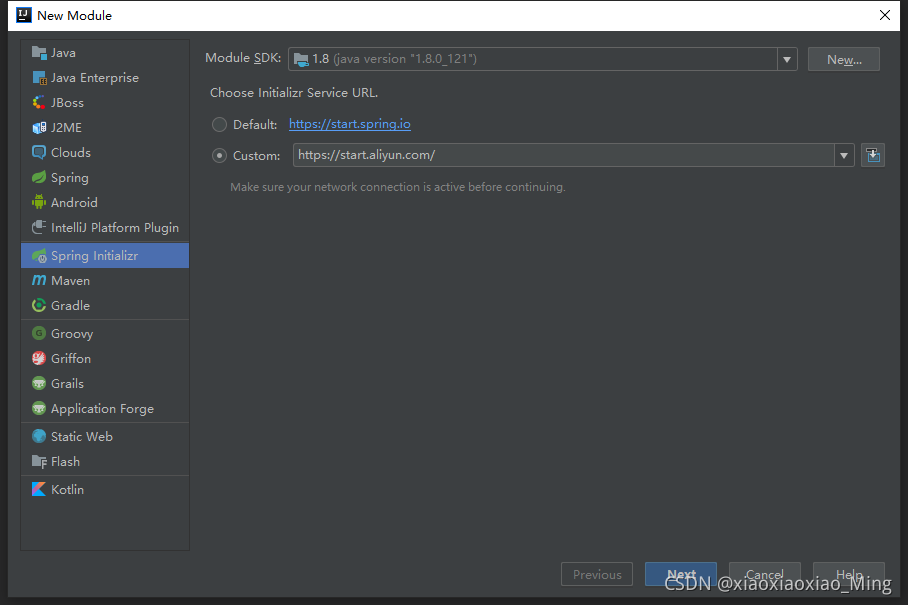Open the Module SDK dropdown arrow
Screen dimensions: 908x605
(x=787, y=59)
